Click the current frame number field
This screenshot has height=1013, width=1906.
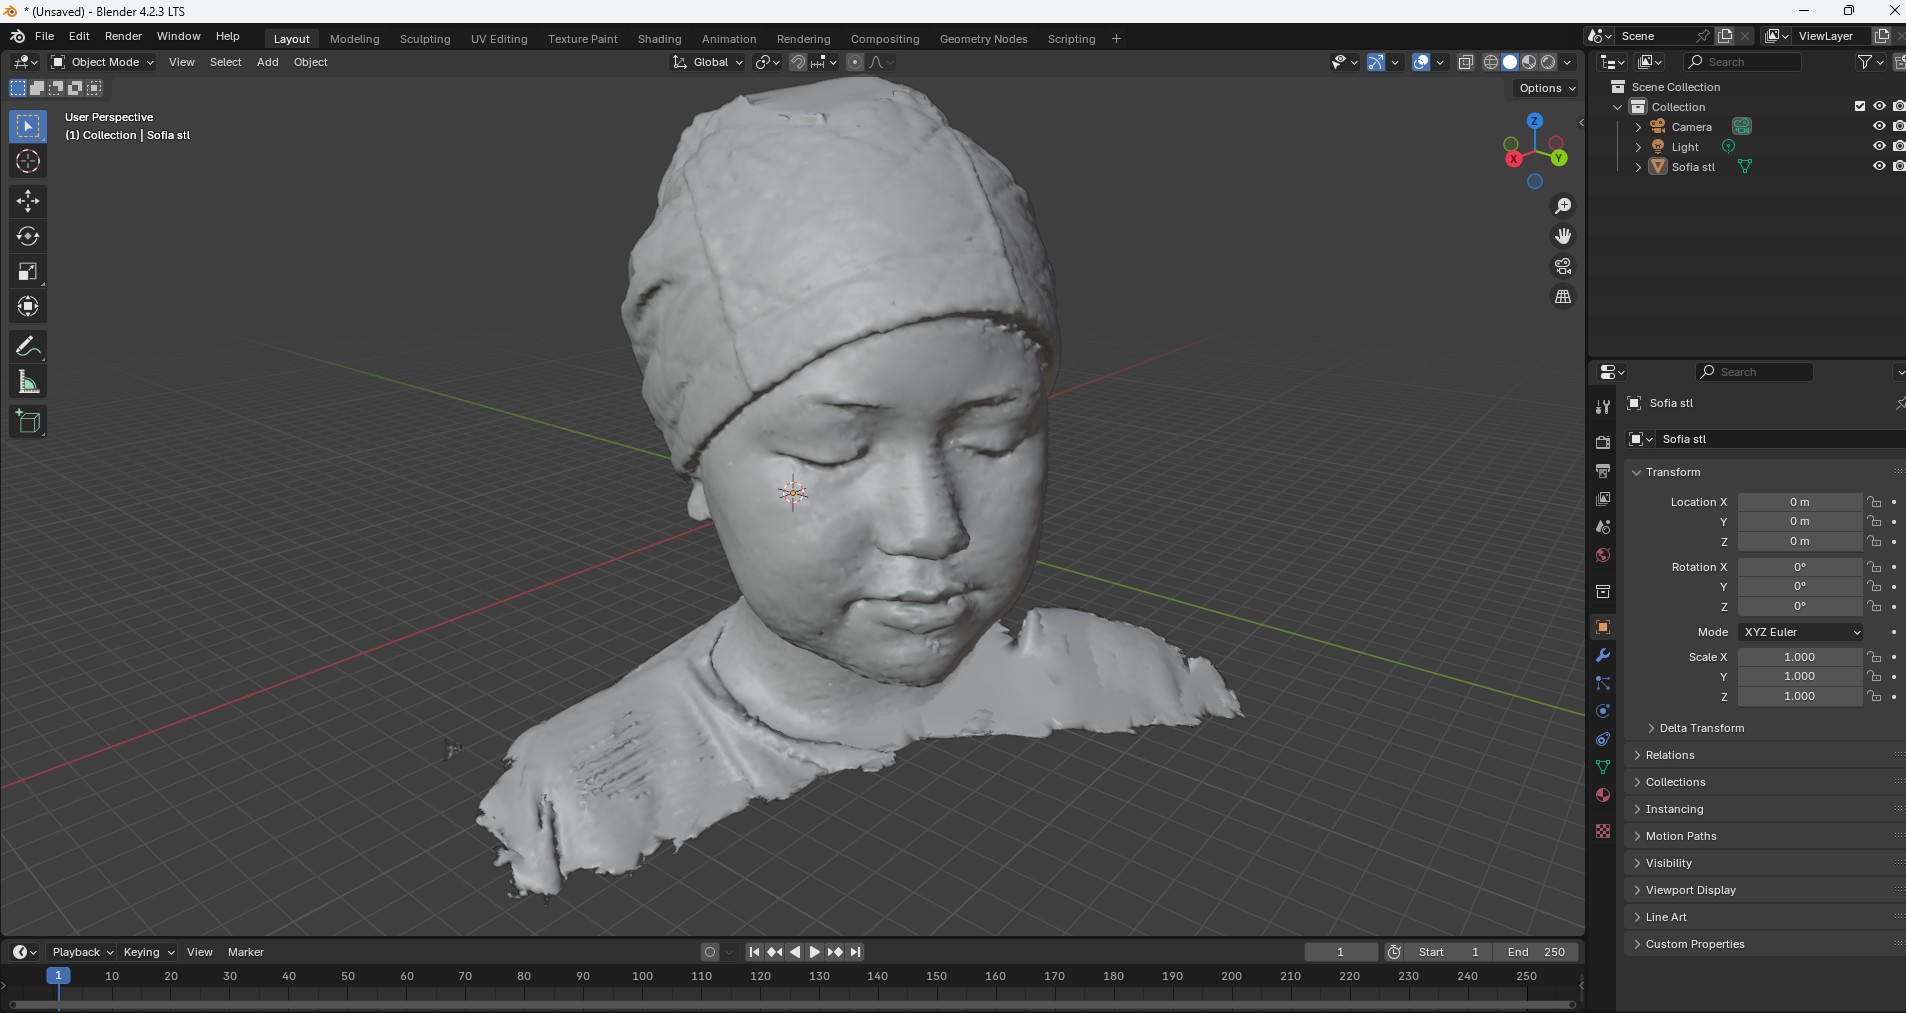point(1341,952)
